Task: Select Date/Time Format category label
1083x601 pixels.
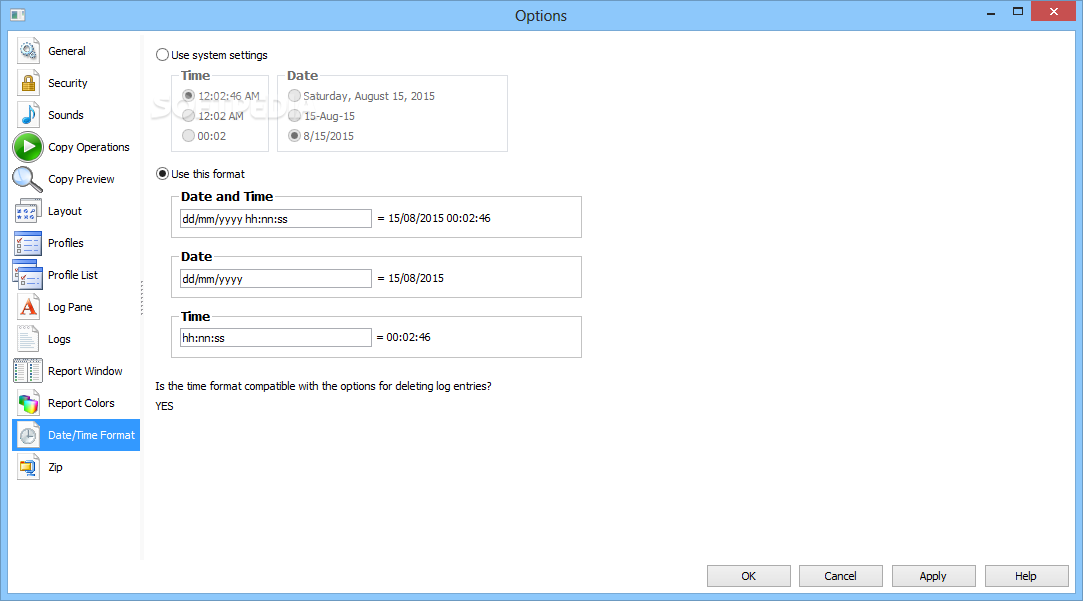Action: 91,435
